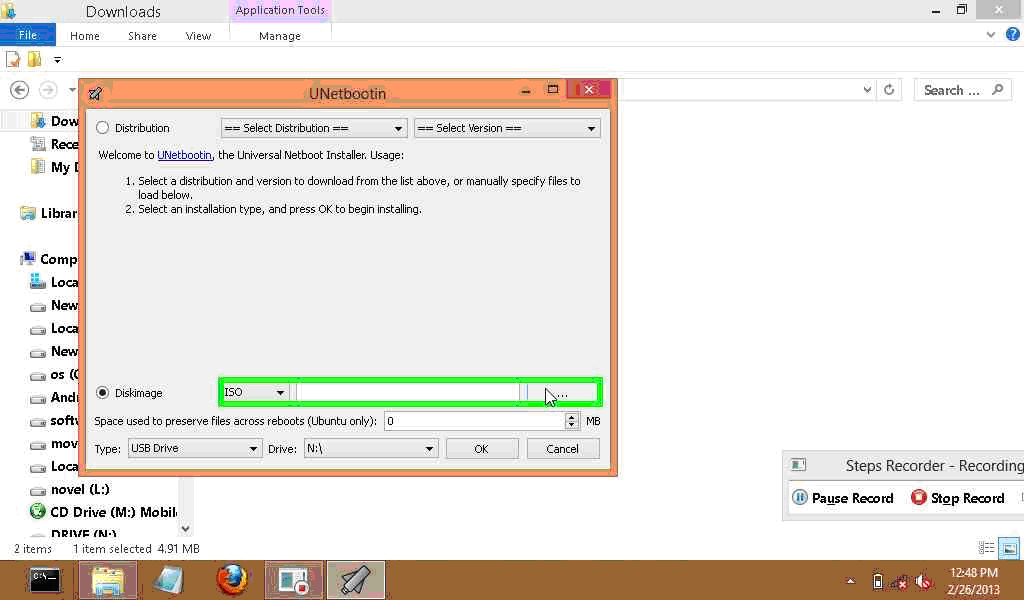
Task: Switch to the Manage ribbon tab
Action: (280, 36)
